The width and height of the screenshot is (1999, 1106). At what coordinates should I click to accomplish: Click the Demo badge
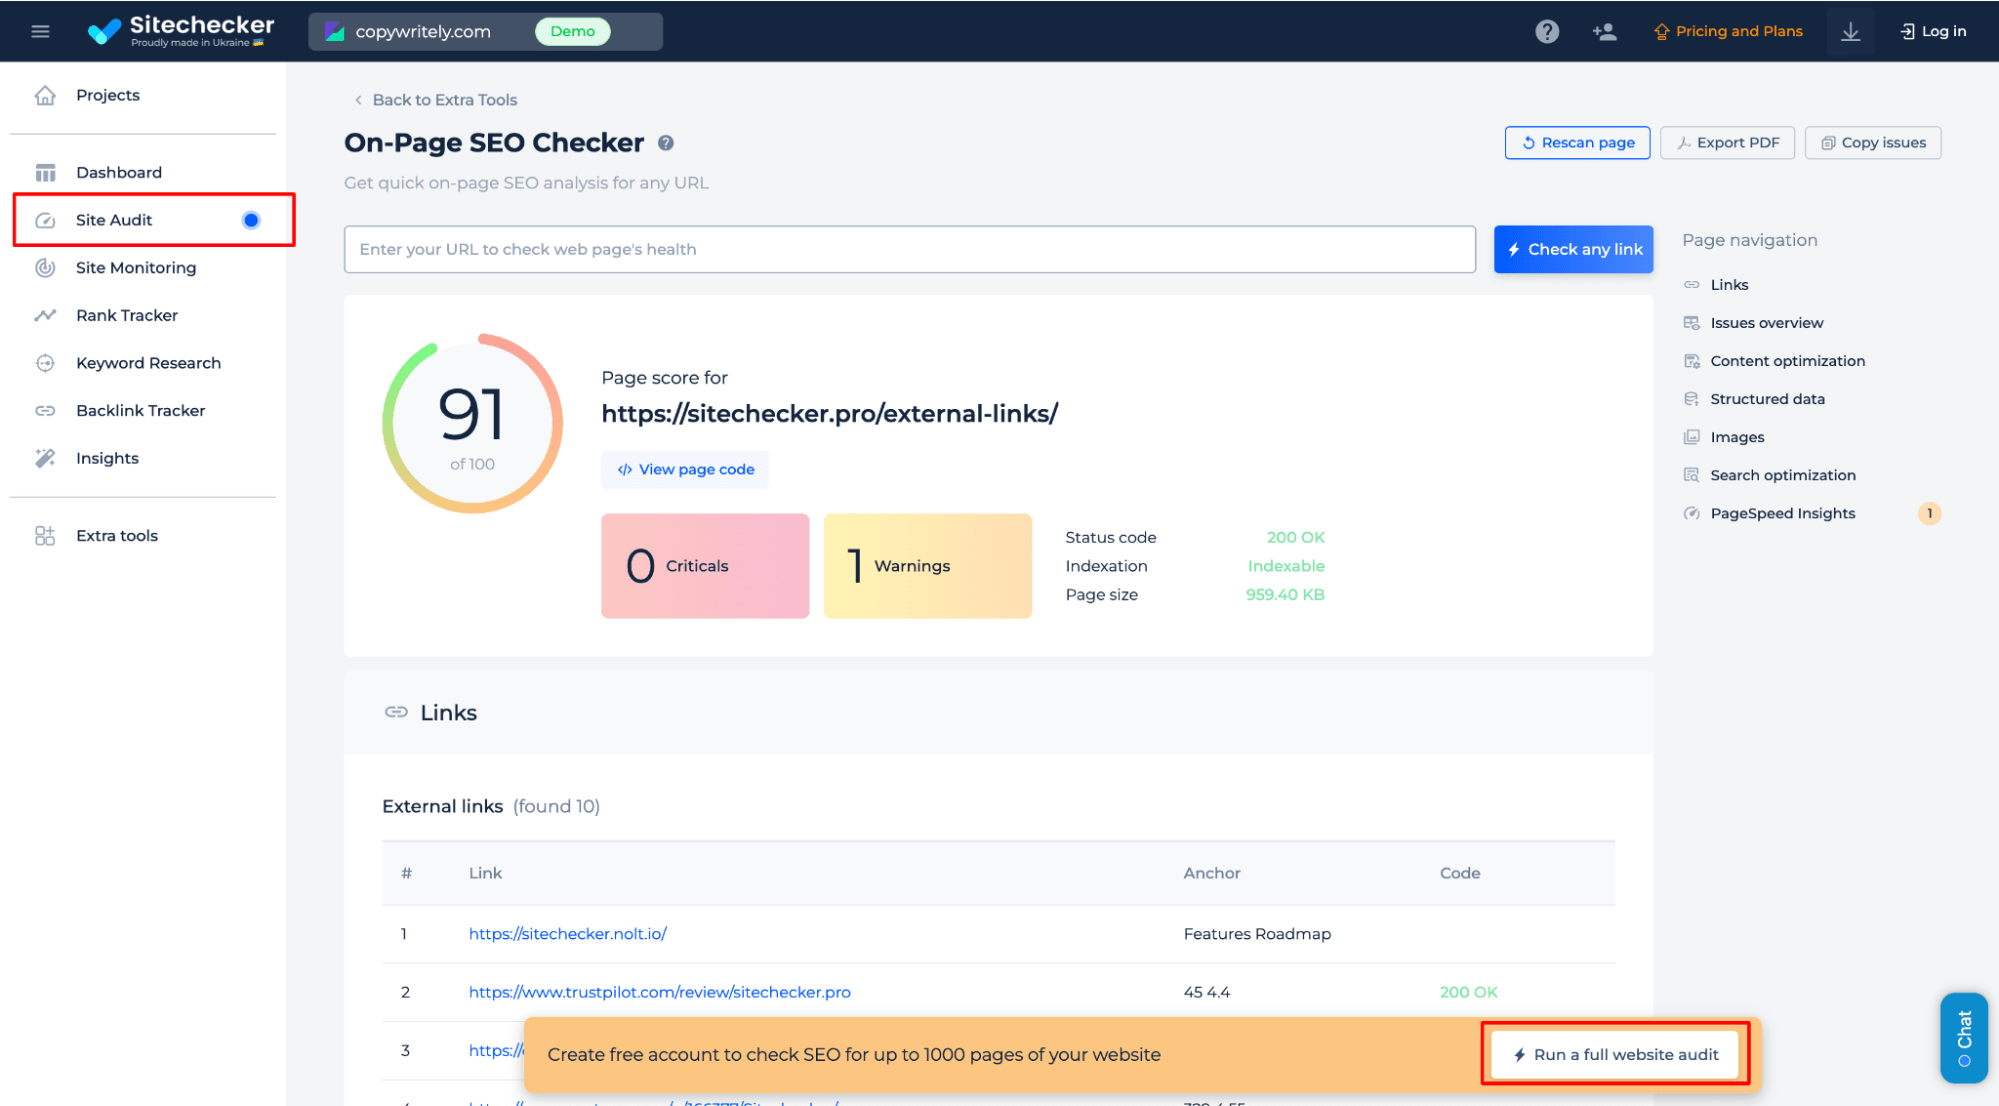[572, 31]
